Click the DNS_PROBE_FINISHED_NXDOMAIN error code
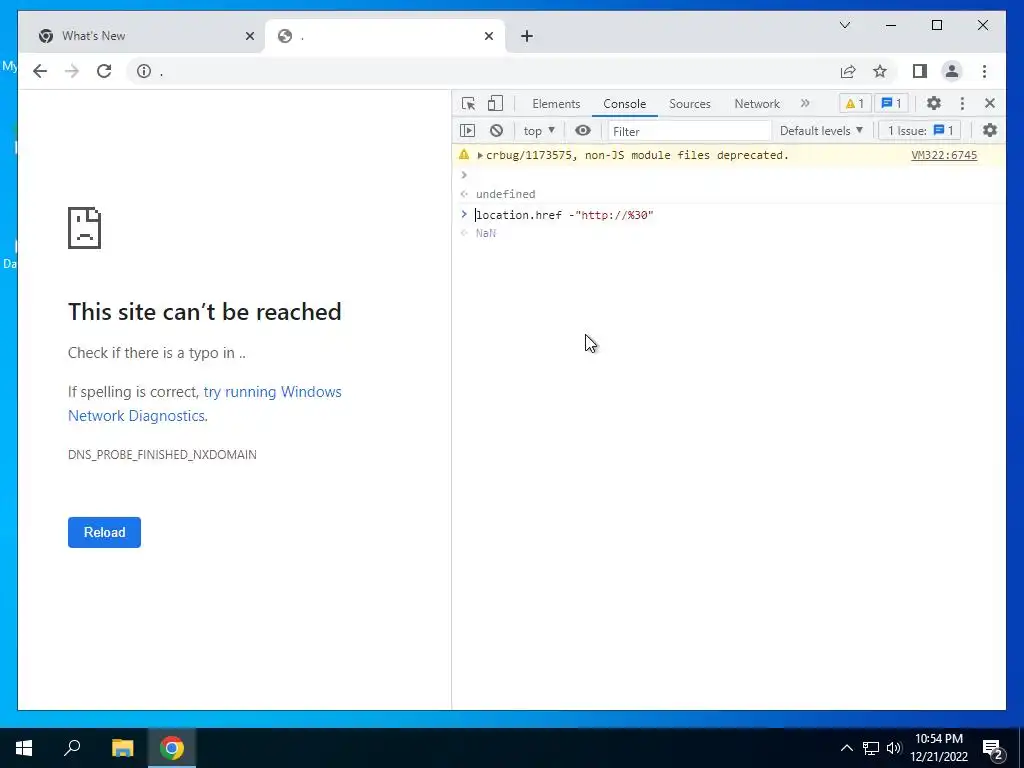 (x=162, y=455)
